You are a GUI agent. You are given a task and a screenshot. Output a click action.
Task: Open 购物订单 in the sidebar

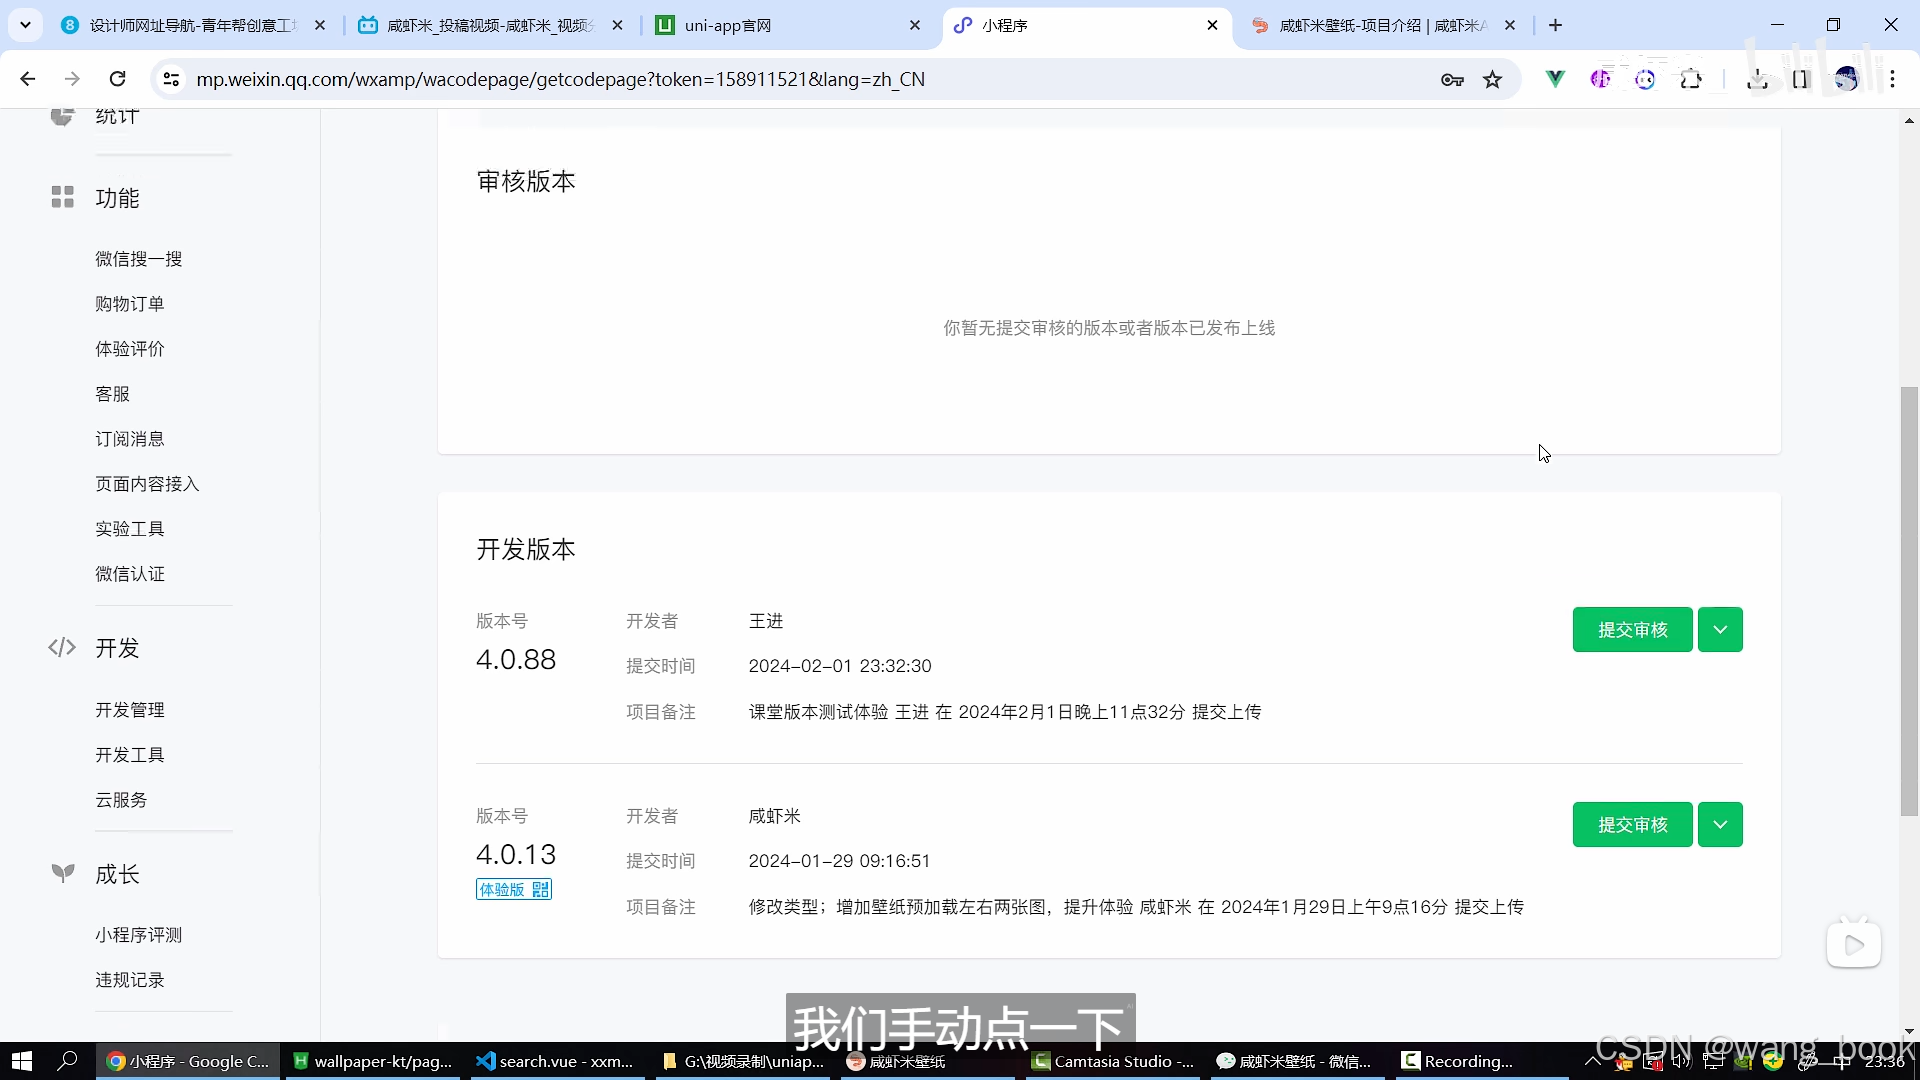[x=130, y=304]
